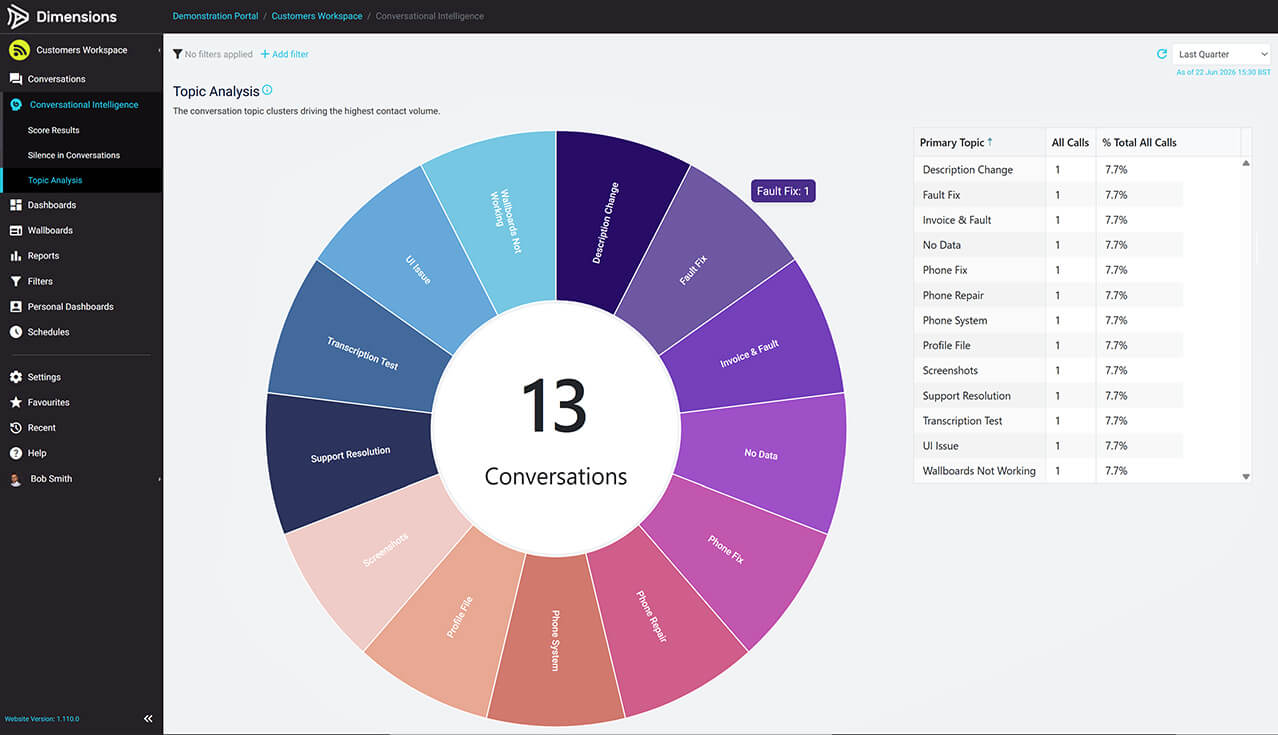The image size is (1278, 735).
Task: Select the Silence in Conversations menu item
Action: click(x=74, y=155)
